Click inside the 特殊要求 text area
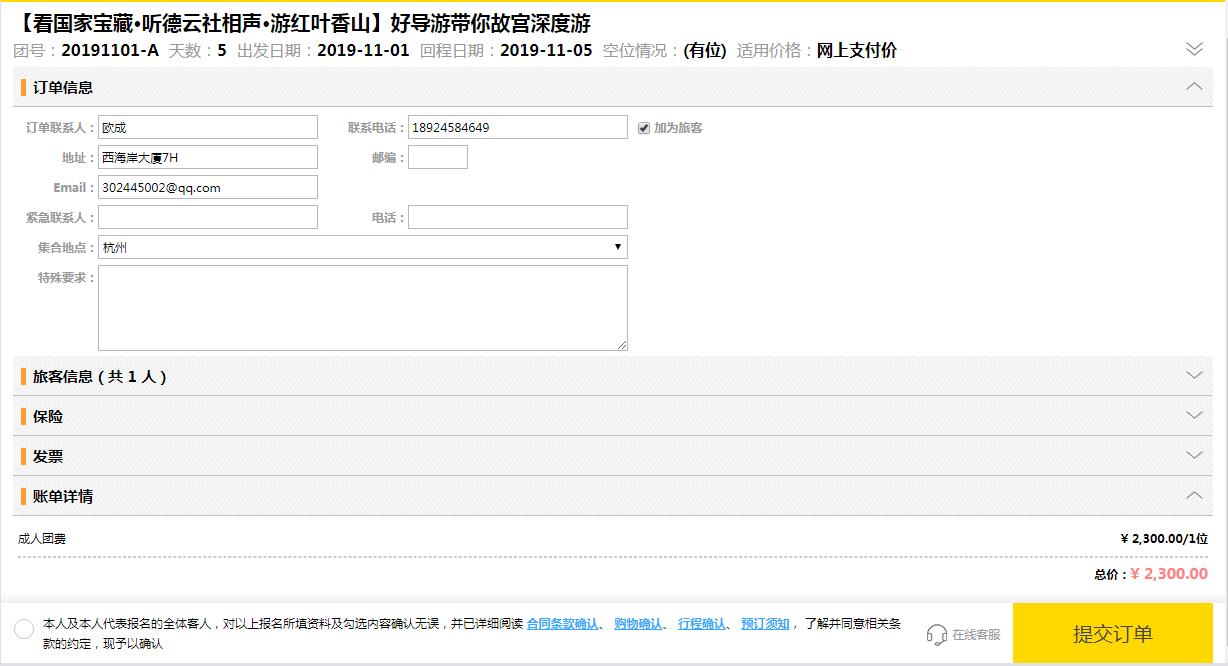Viewport: 1228px width, 666px height. pos(362,307)
